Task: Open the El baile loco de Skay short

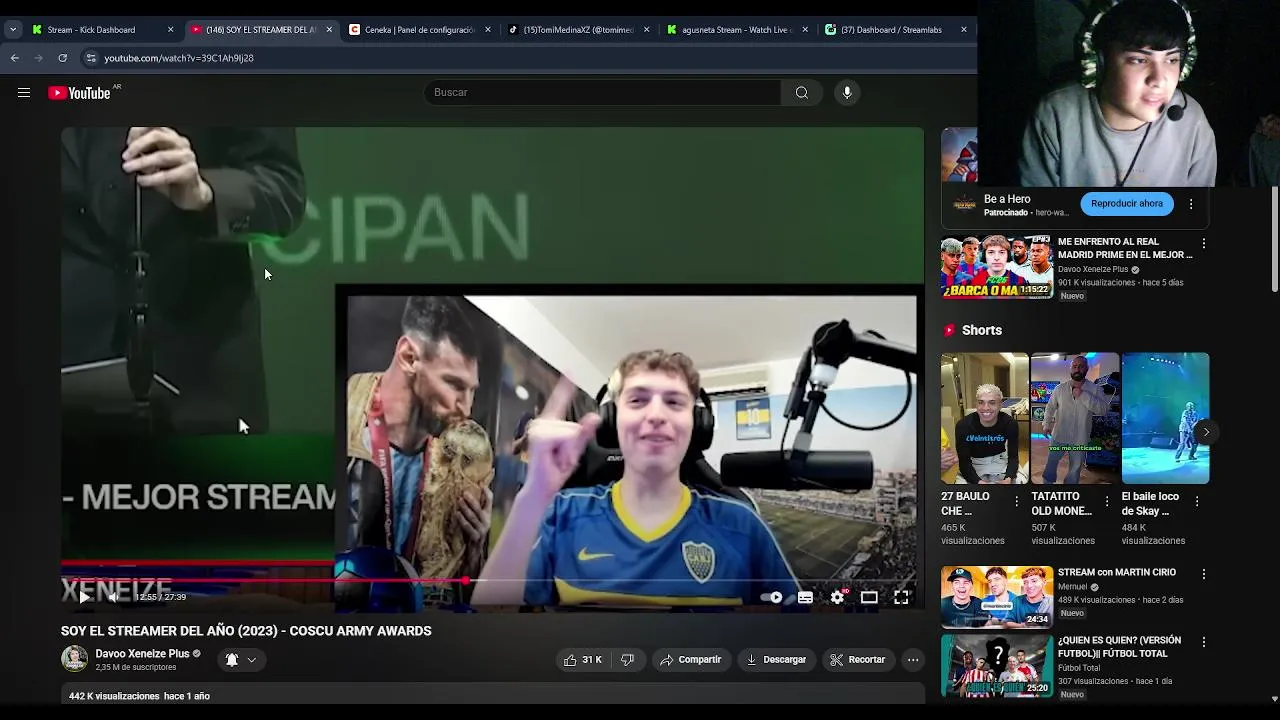Action: pos(1165,418)
